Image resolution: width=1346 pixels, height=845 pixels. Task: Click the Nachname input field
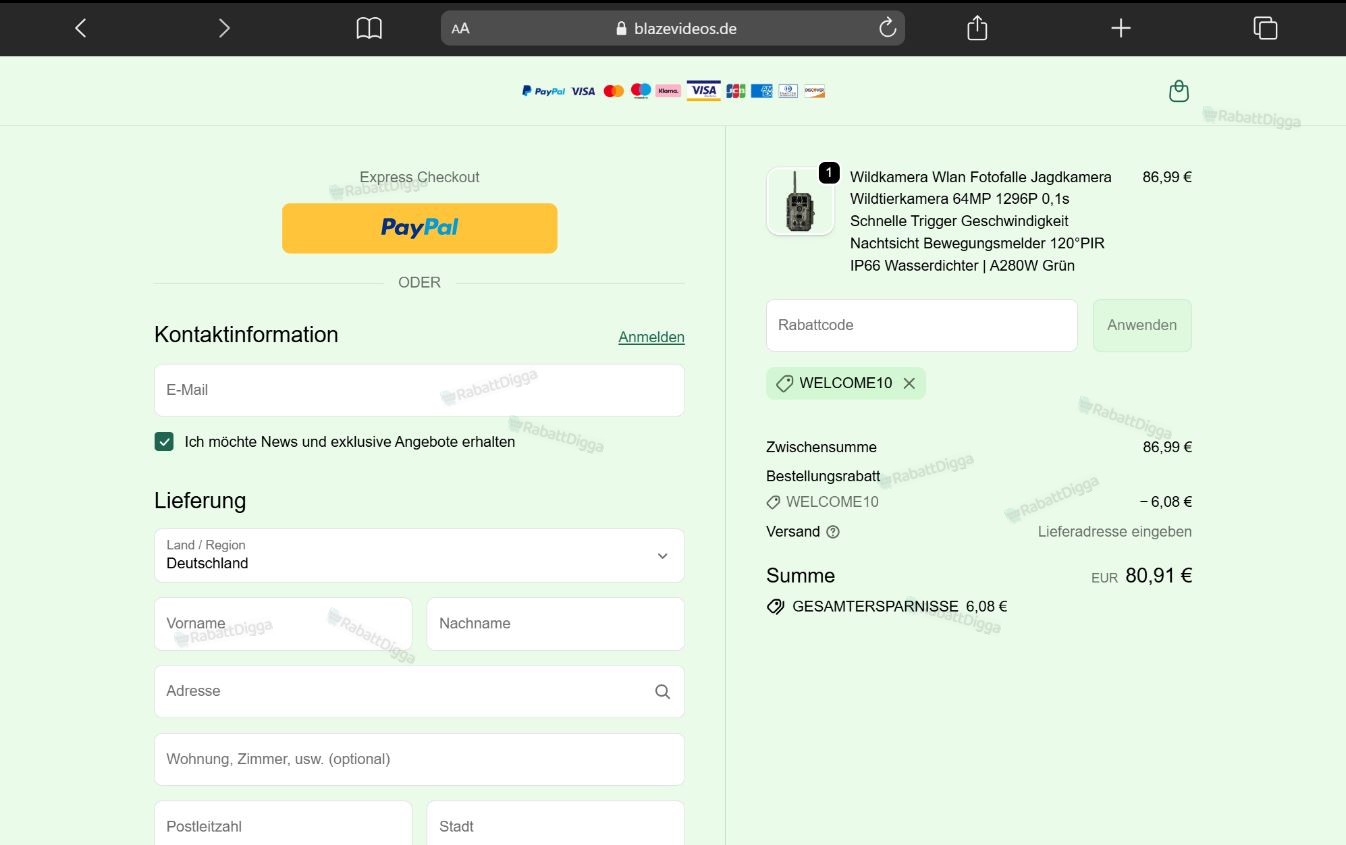(555, 624)
